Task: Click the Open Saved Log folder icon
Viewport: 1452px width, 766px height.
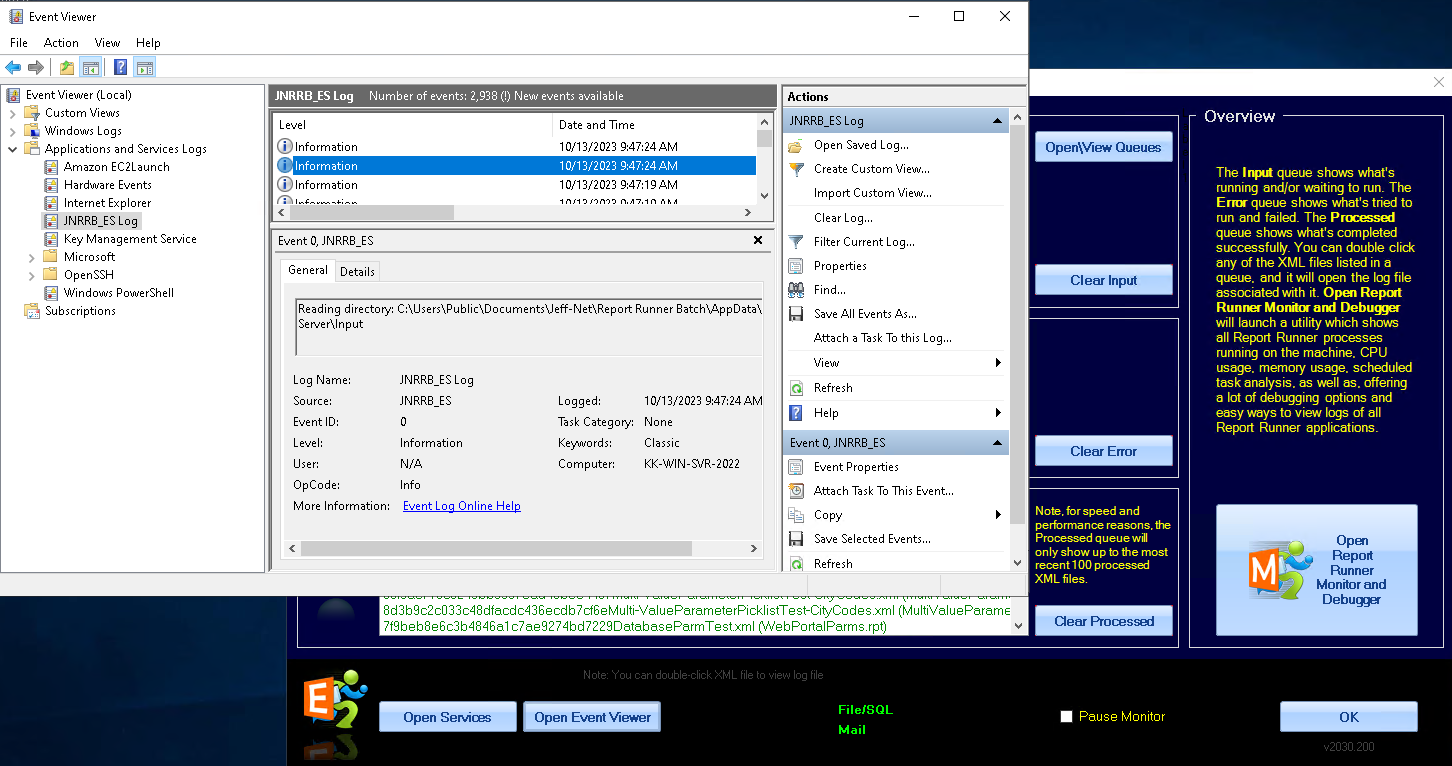Action: click(x=796, y=145)
